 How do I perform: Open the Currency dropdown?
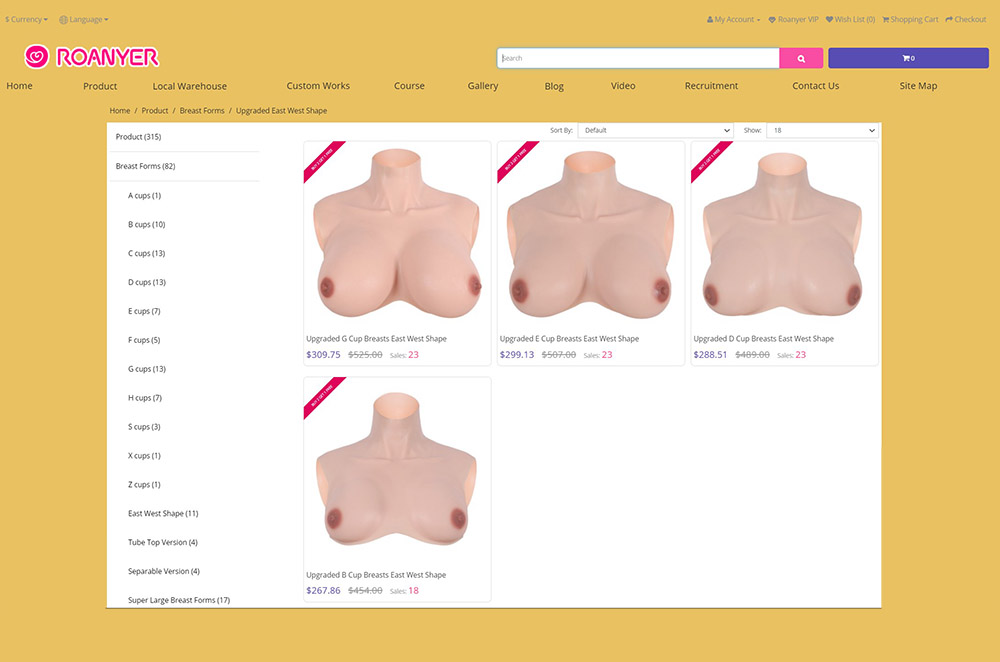point(26,19)
